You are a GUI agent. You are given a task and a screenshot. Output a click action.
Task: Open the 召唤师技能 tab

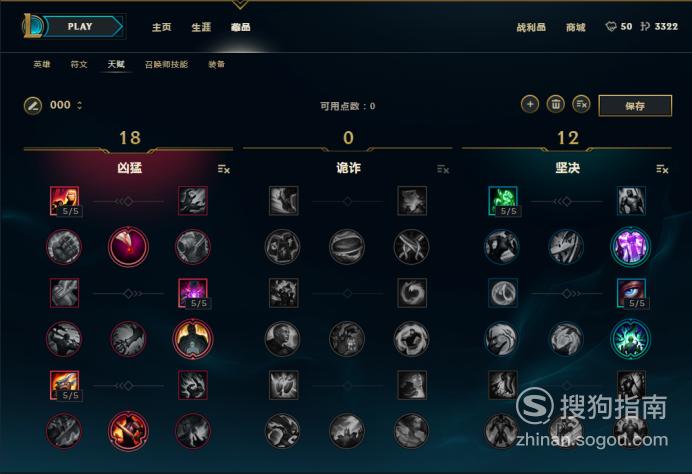point(166,64)
